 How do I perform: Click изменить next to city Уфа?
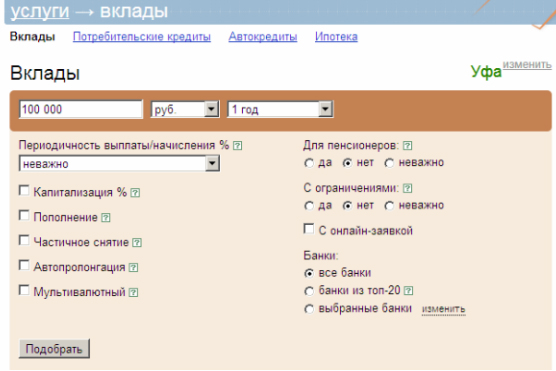coord(527,65)
